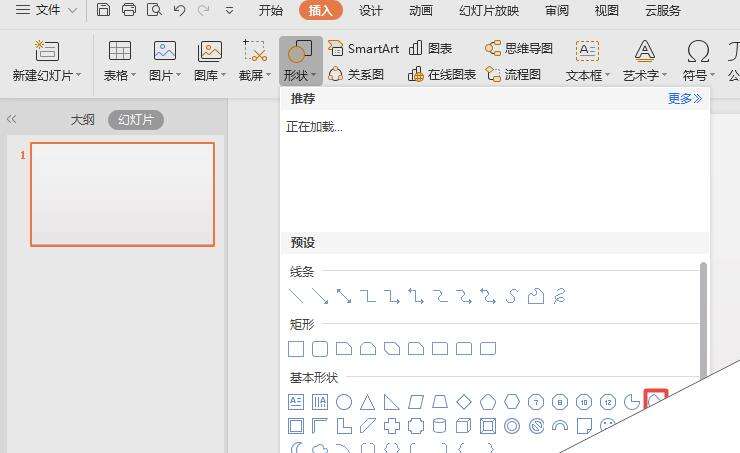Expand the 表格 table dropdown

tap(120, 75)
